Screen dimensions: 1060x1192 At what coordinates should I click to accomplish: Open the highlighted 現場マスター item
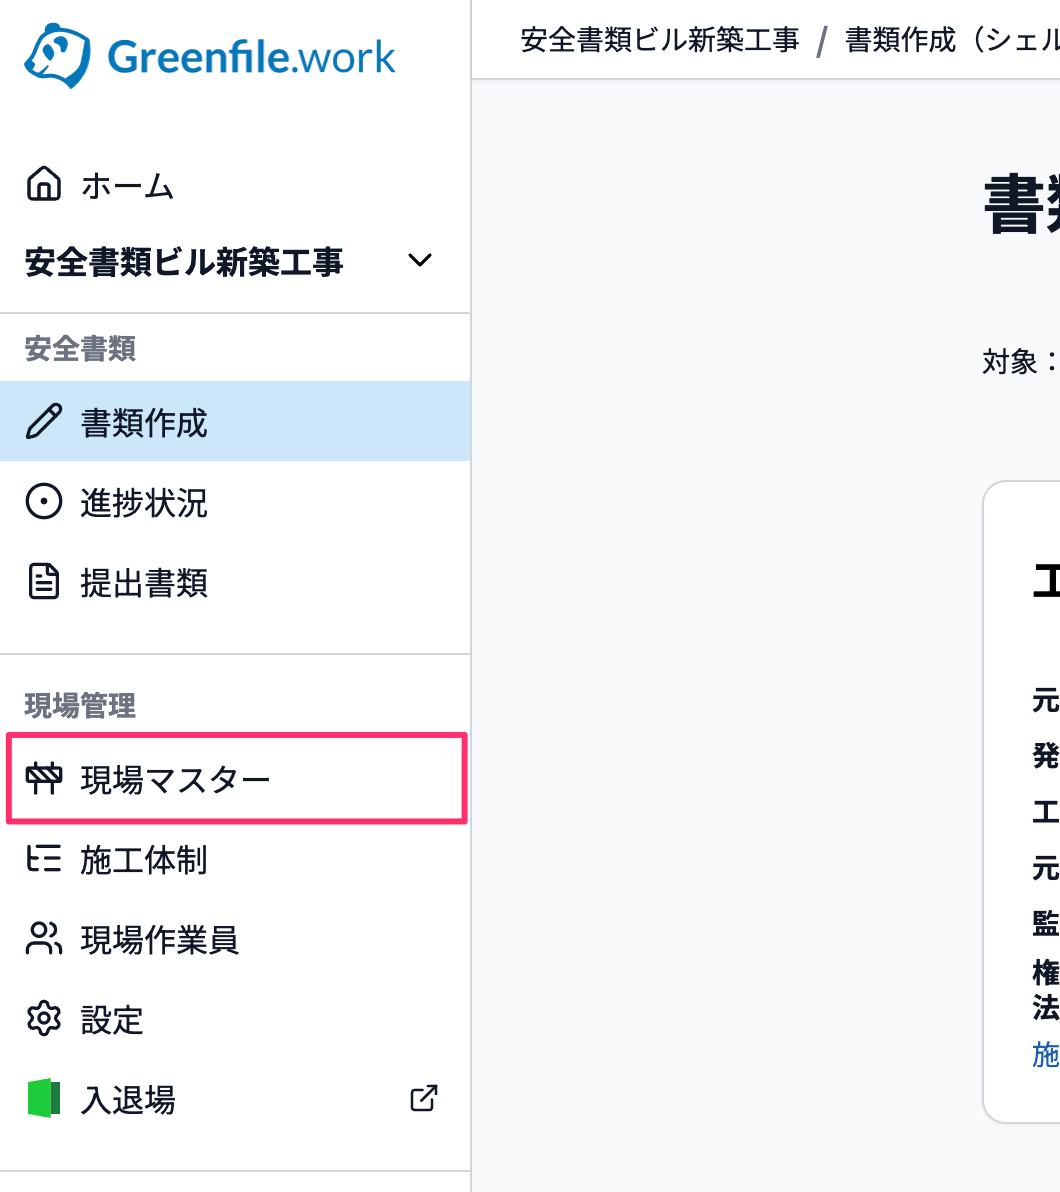[236, 778]
